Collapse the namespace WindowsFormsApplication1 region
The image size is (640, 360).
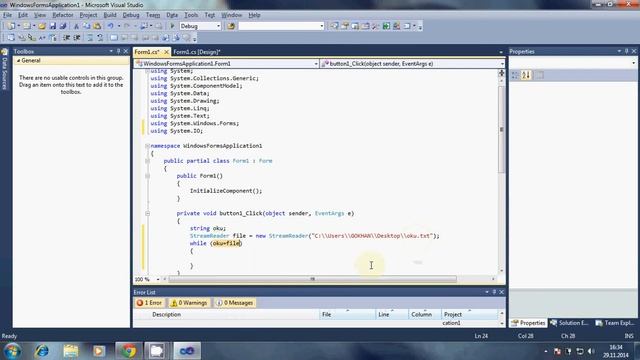point(147,146)
